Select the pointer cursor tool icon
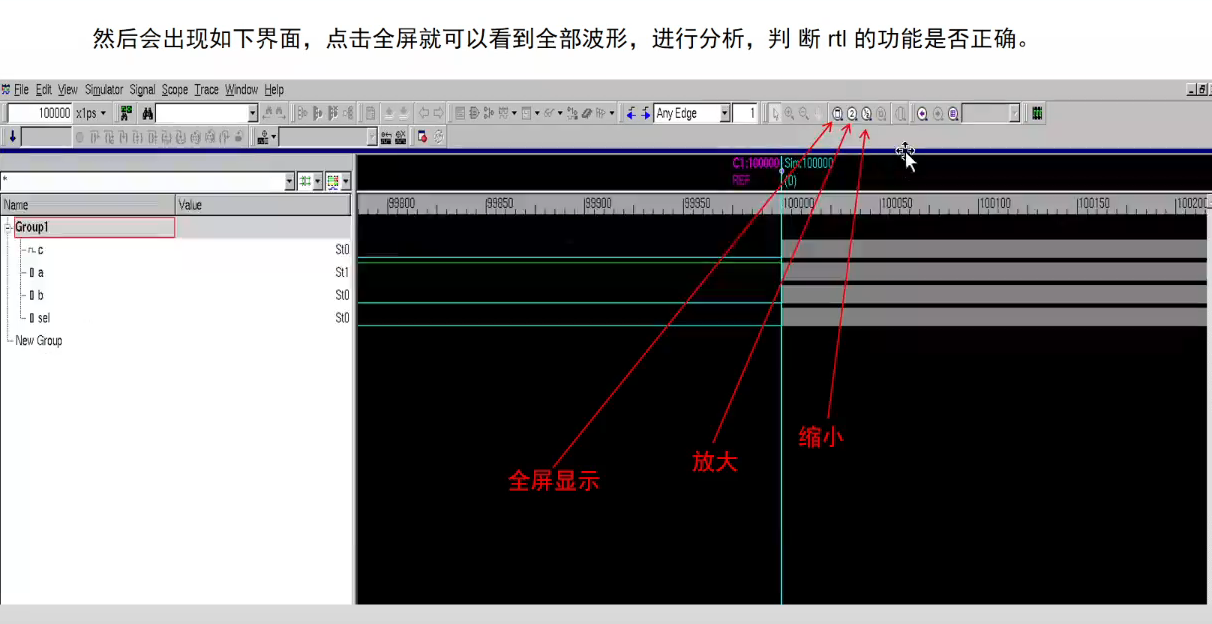The width and height of the screenshot is (1212, 624). tap(775, 114)
